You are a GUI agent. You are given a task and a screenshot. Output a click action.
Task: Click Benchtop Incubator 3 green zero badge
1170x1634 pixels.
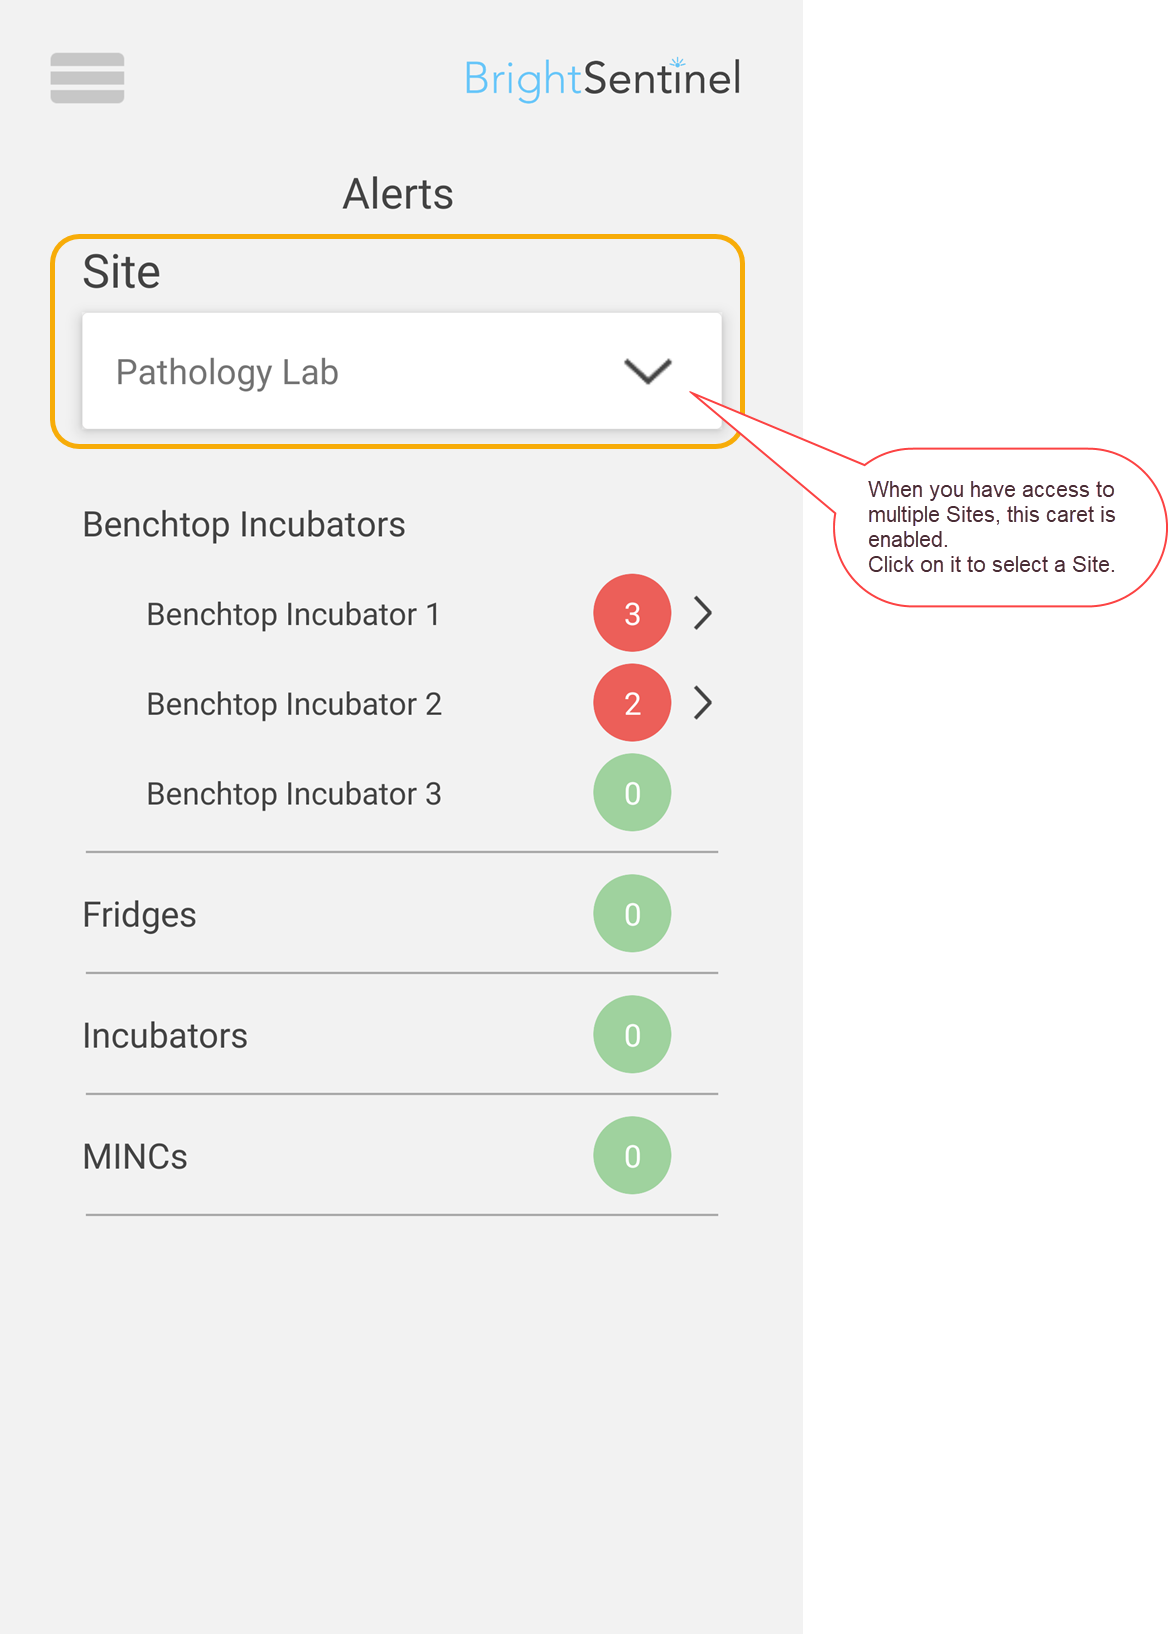[x=632, y=793]
